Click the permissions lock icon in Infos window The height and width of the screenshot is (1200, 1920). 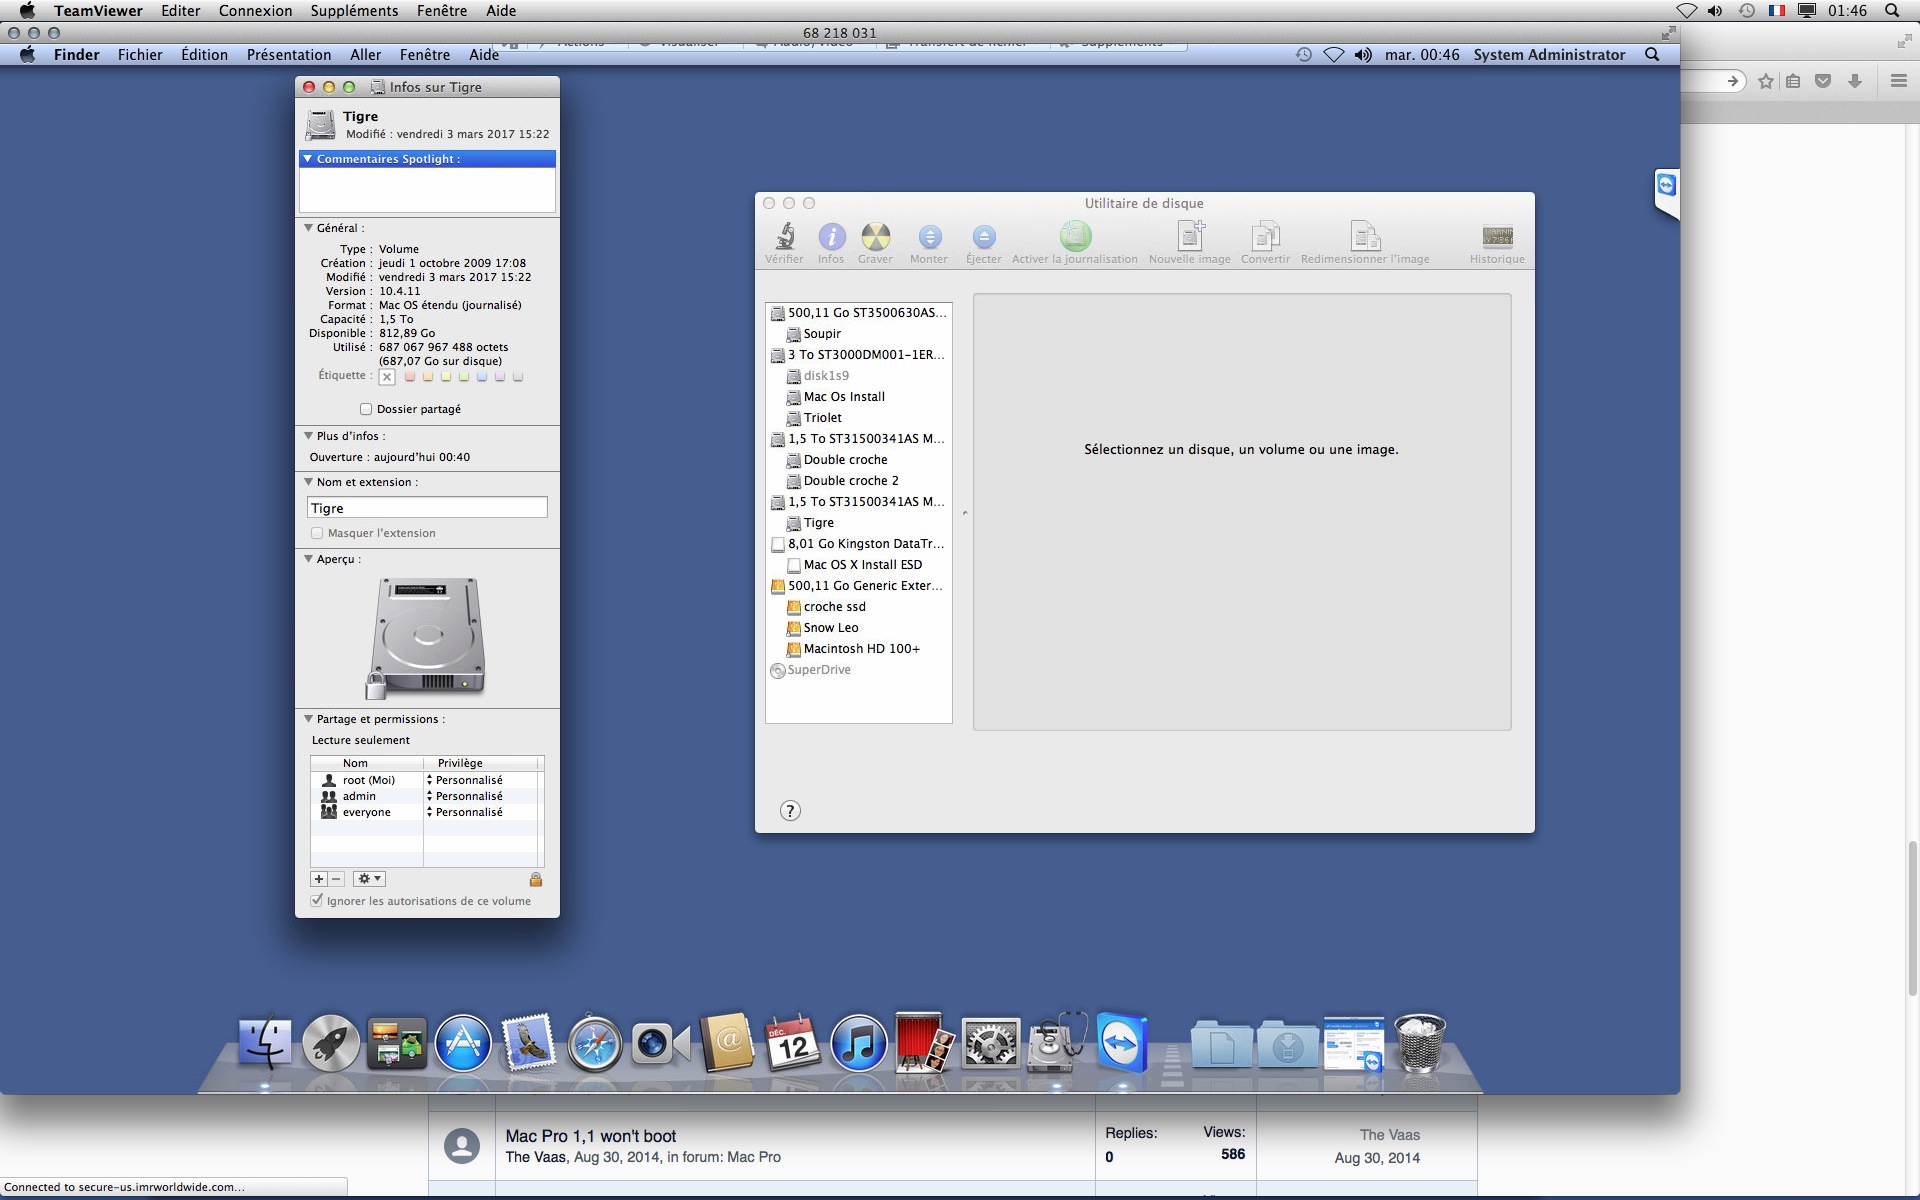click(x=536, y=879)
